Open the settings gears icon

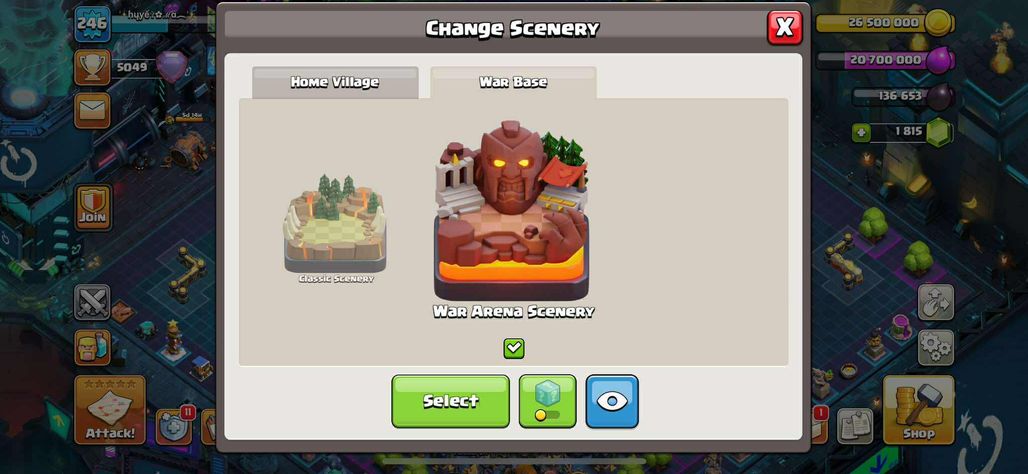936,347
